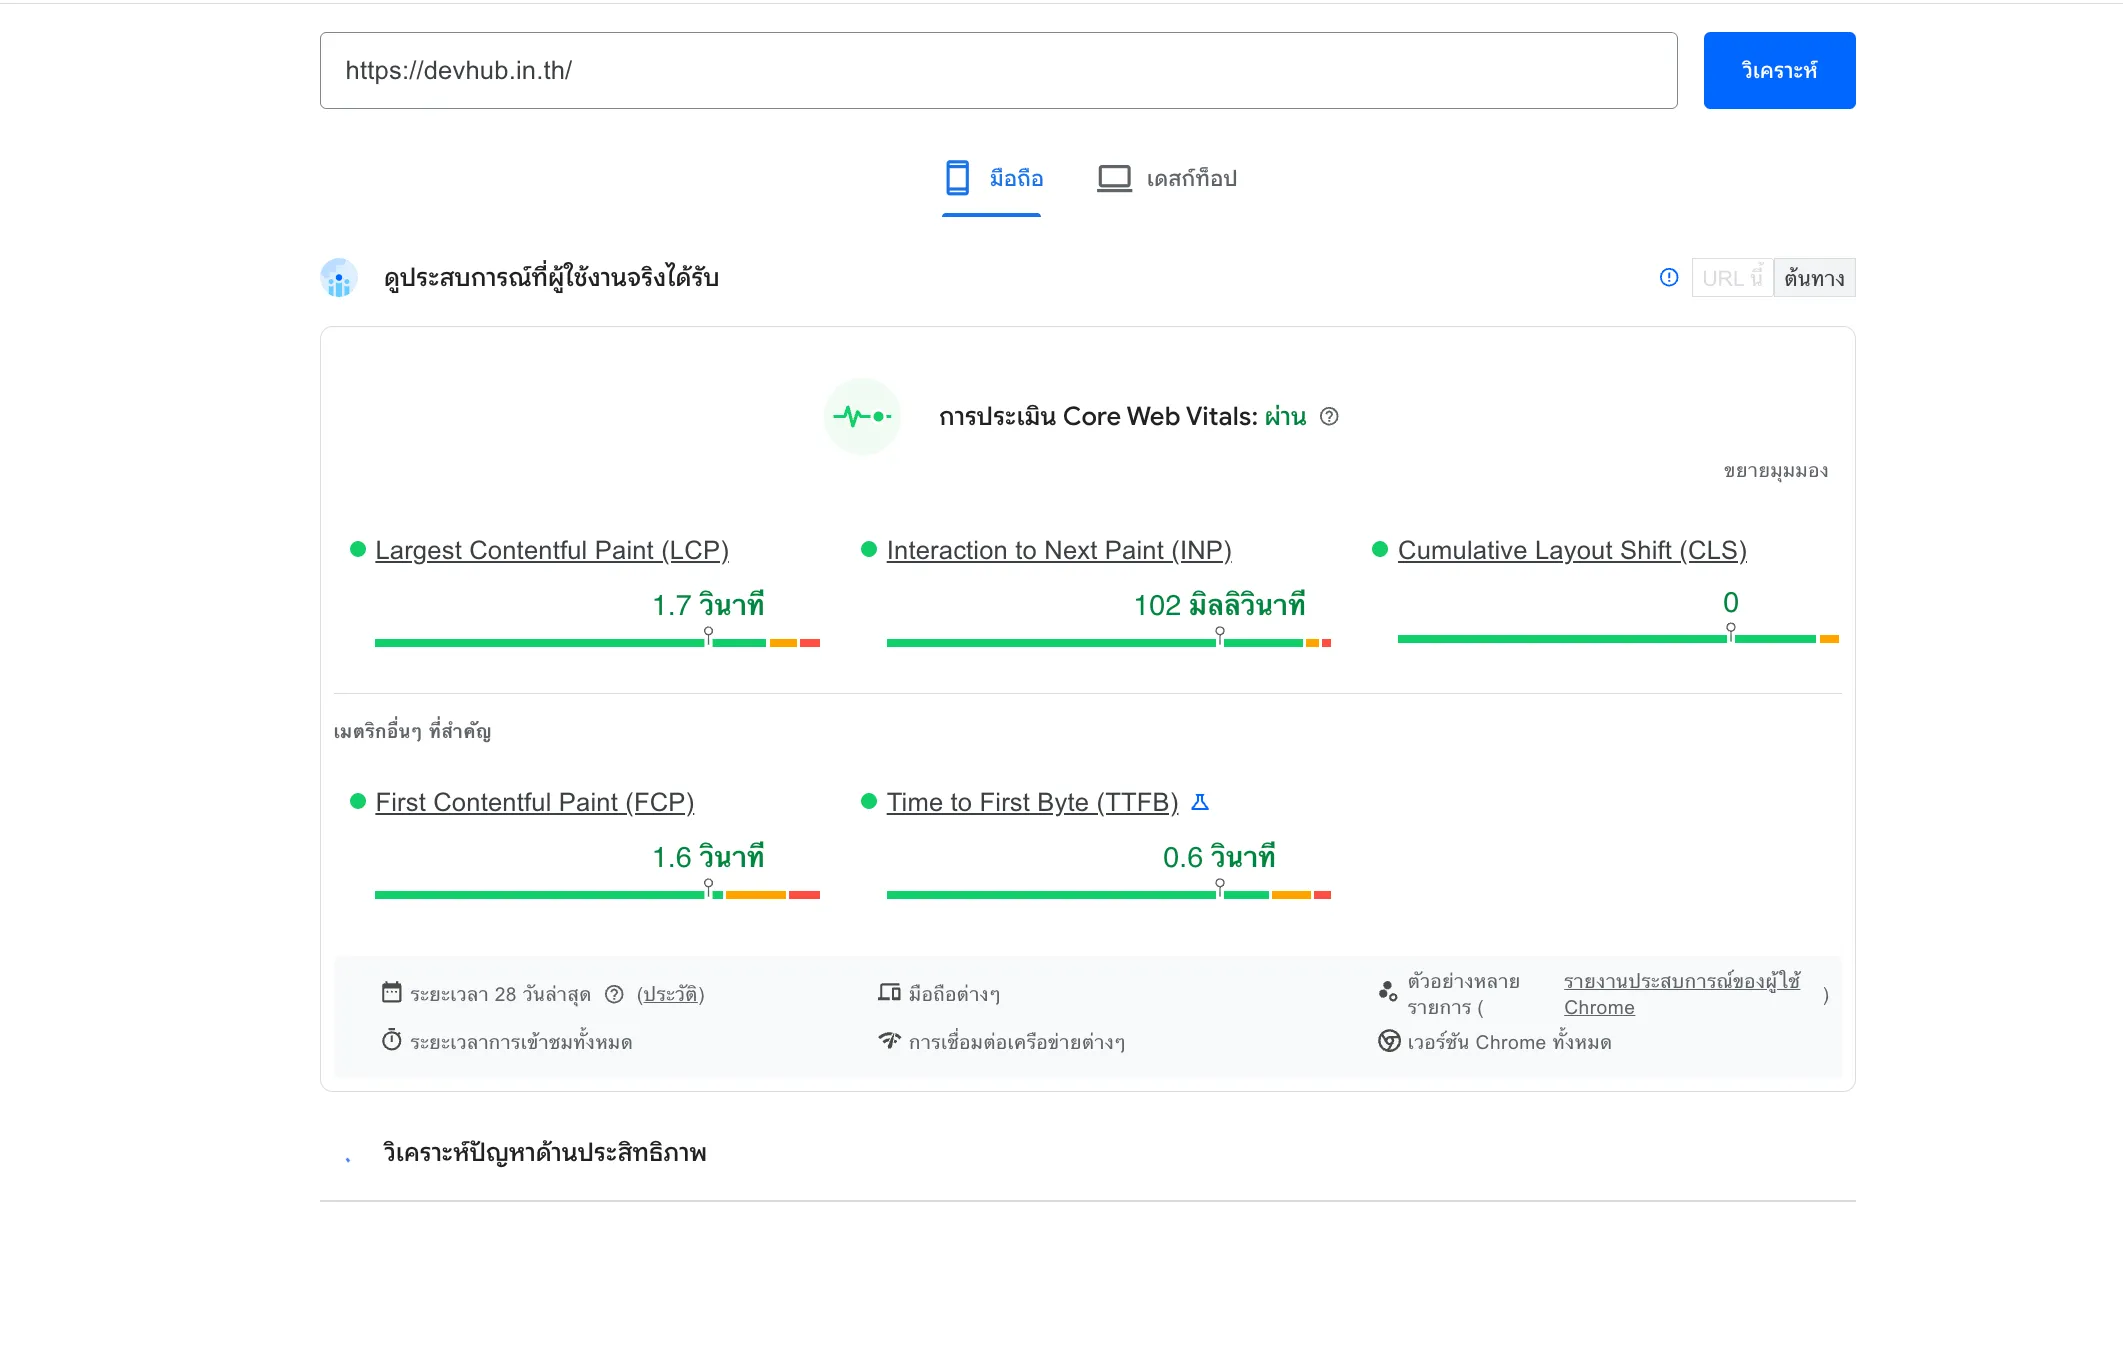Click help icon next to 28-day period
Viewport: 2123px width, 1348px height.
pos(614,994)
